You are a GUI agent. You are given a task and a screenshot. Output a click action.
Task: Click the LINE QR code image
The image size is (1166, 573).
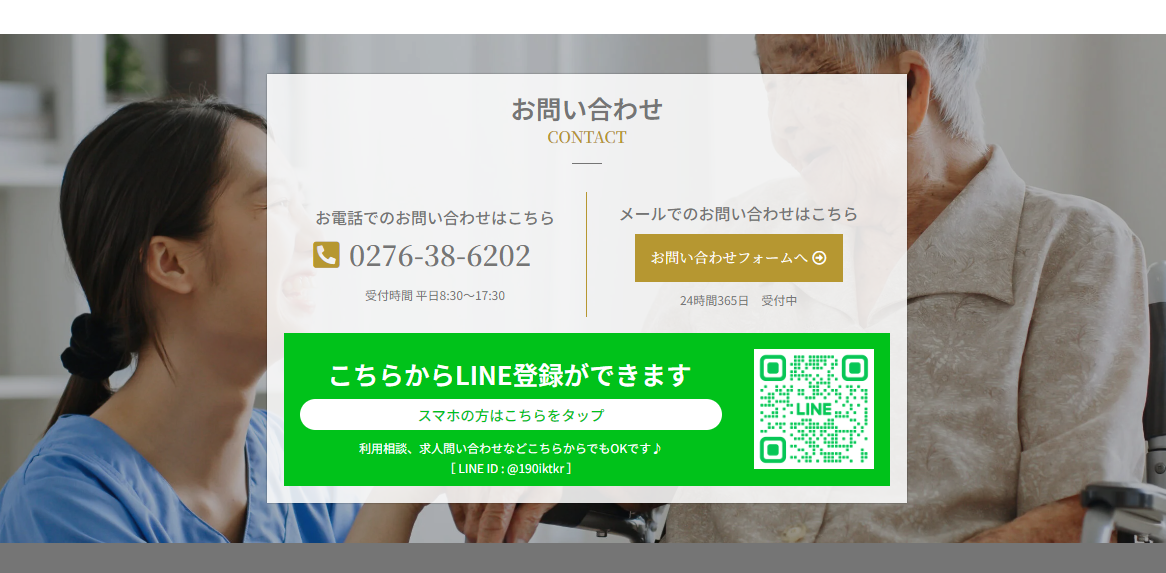coord(814,409)
